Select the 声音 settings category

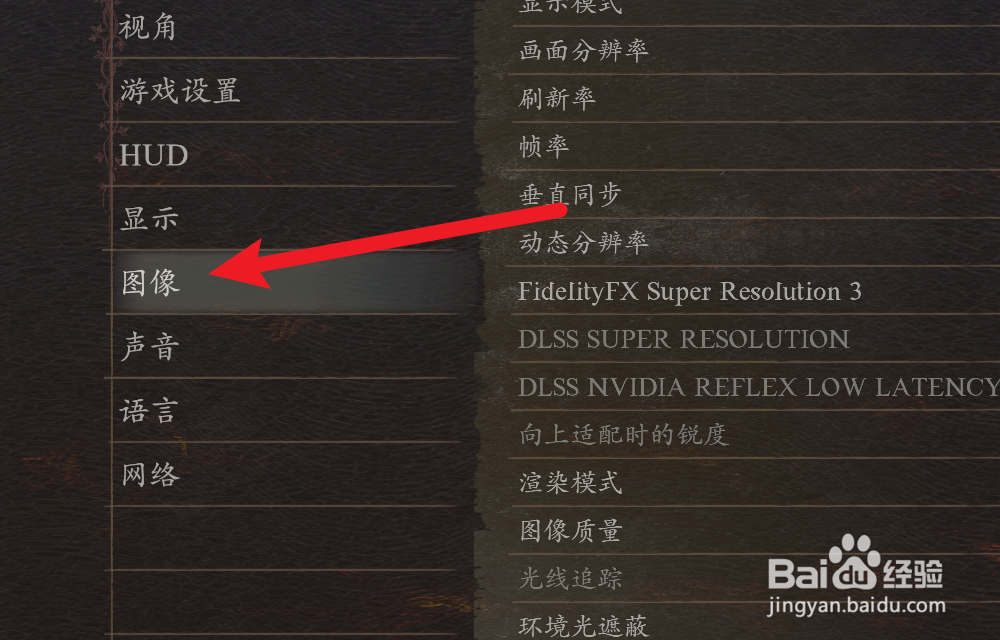coord(285,346)
